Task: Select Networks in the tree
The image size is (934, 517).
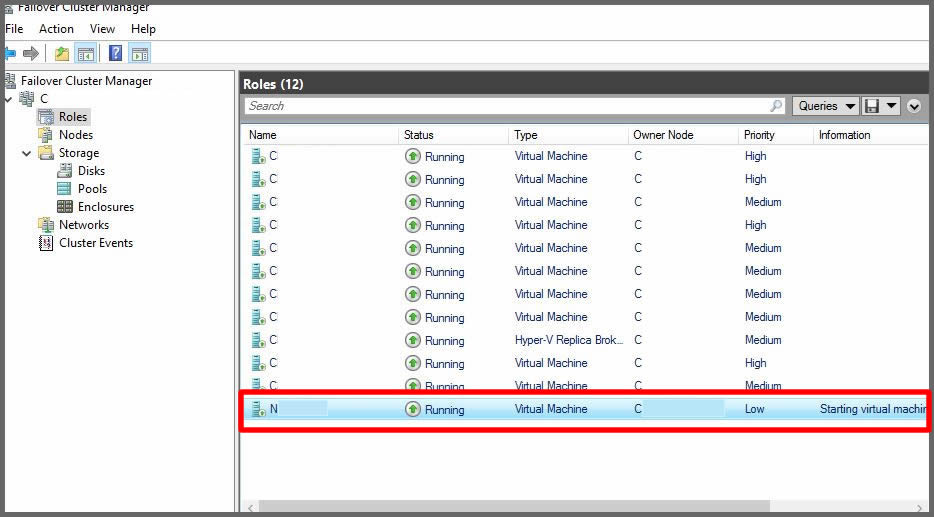Action: [x=84, y=225]
